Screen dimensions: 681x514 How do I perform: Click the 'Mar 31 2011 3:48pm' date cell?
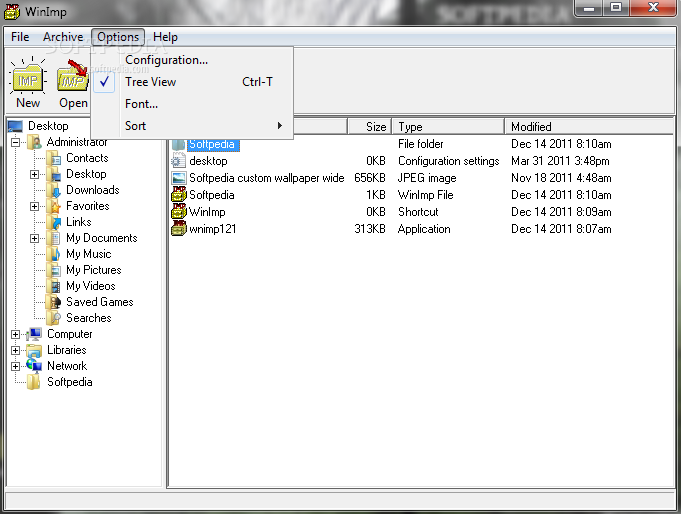click(560, 161)
